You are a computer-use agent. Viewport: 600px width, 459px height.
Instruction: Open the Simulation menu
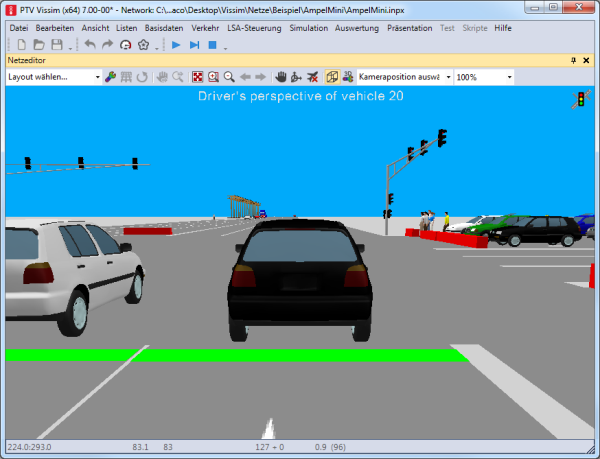[308, 28]
